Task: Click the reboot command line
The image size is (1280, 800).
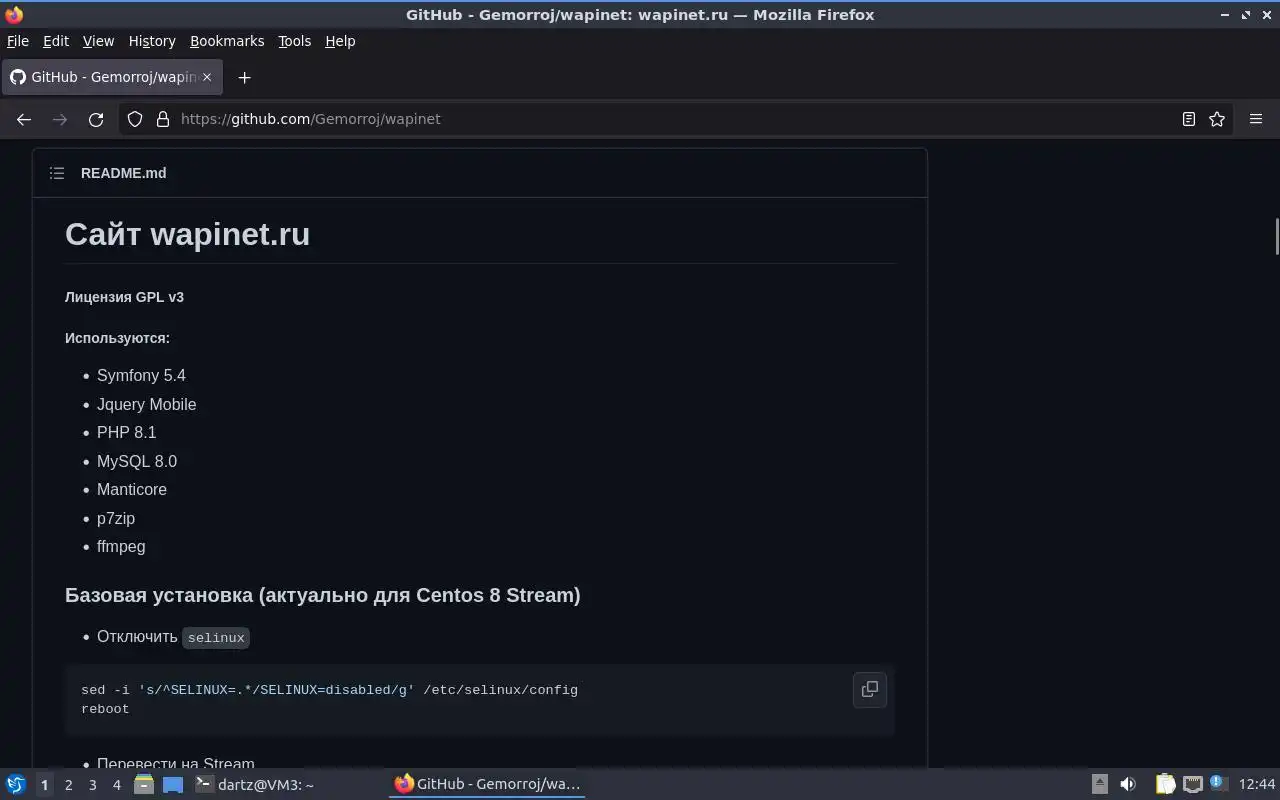Action: (105, 709)
